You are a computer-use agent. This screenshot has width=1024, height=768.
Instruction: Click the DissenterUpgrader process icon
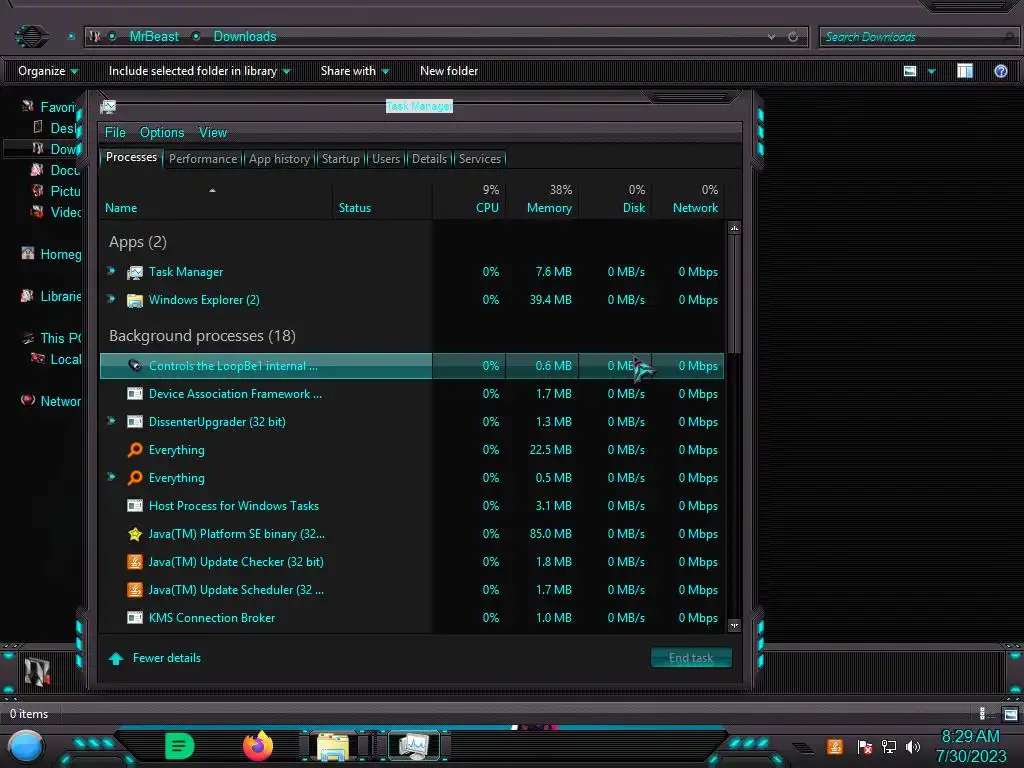[135, 422]
